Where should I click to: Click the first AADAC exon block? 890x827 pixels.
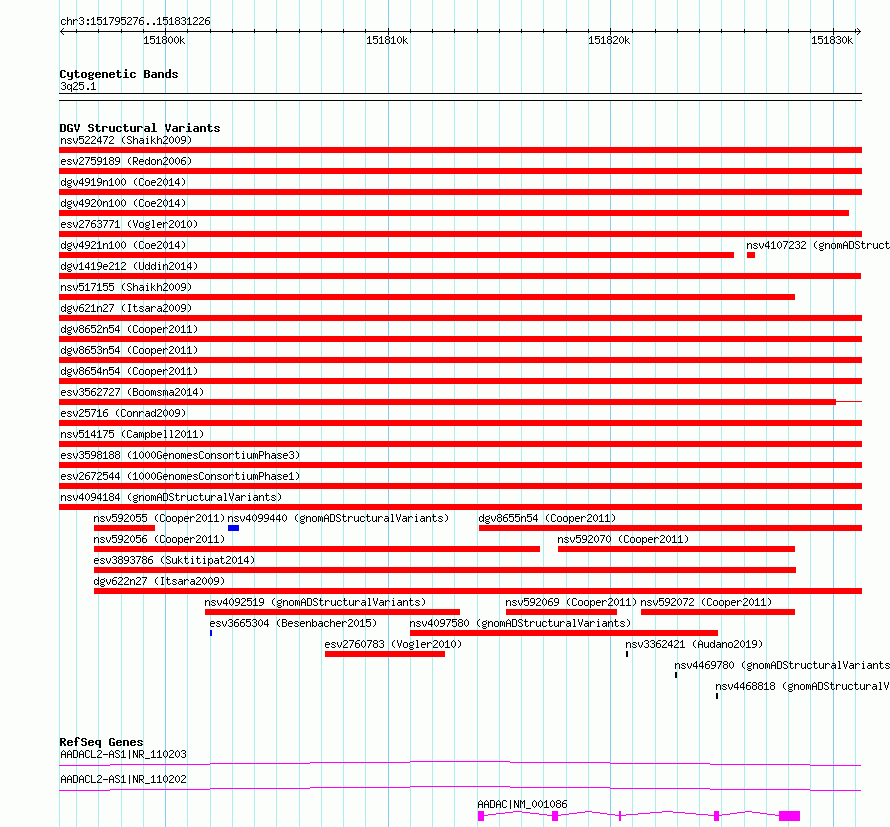click(x=481, y=816)
